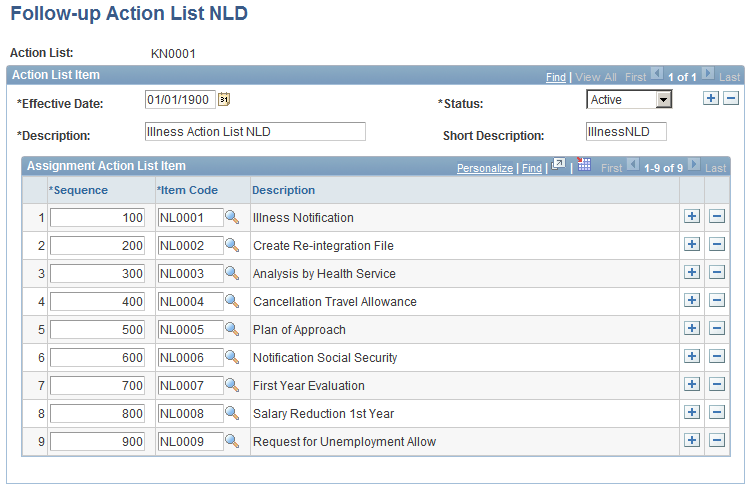Show previous Action List Item row arrow
The image size is (750, 488).
657,74
